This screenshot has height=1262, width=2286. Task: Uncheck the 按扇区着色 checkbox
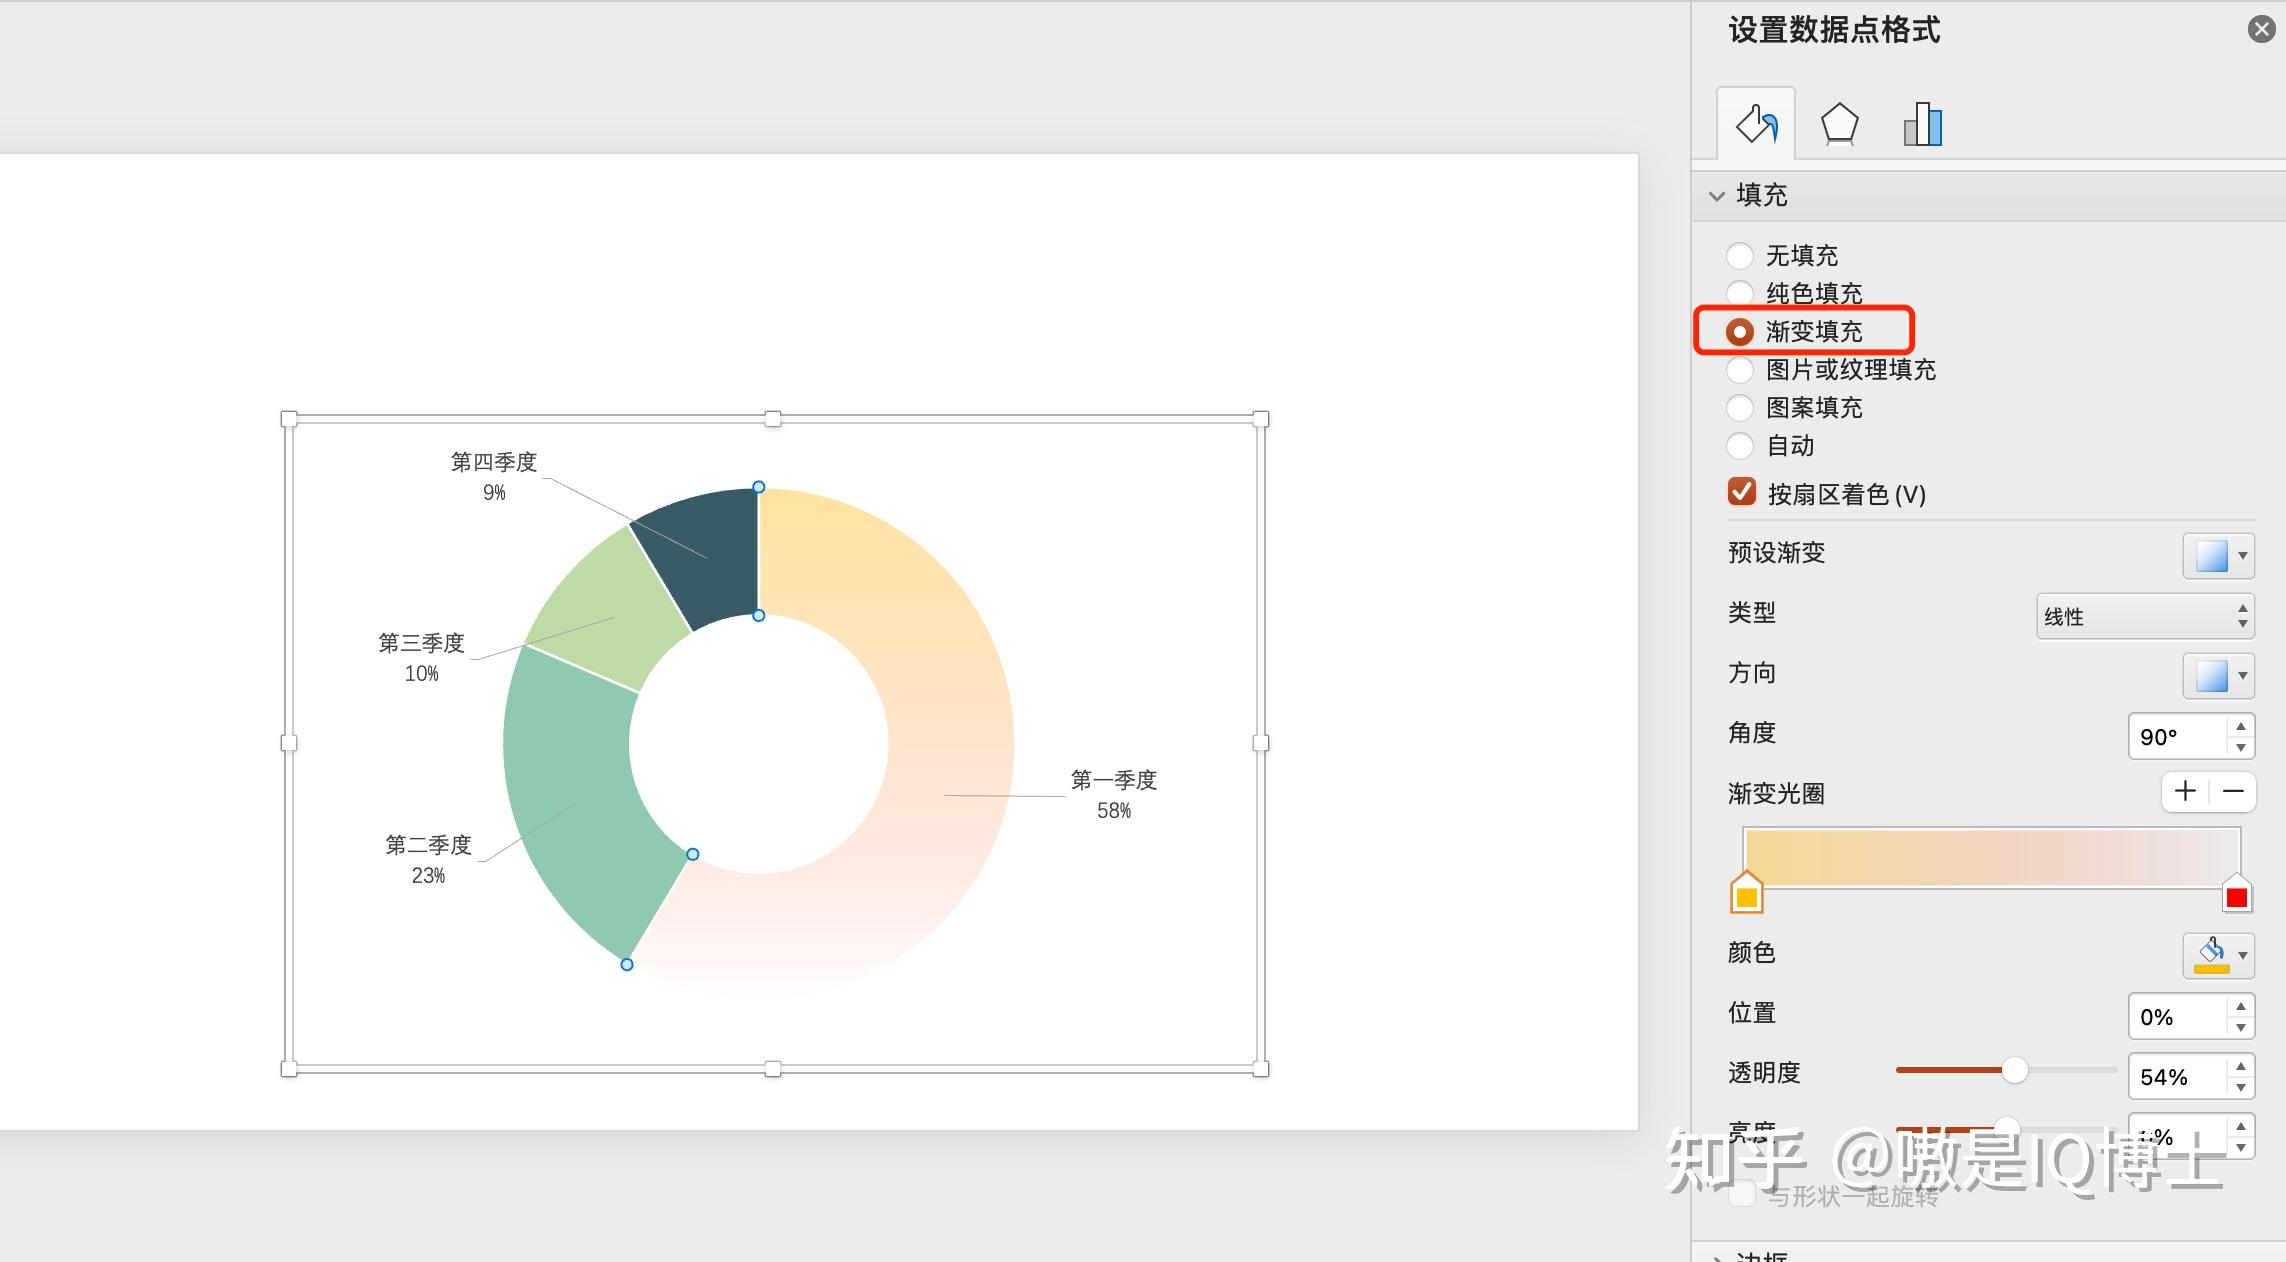(x=1742, y=492)
